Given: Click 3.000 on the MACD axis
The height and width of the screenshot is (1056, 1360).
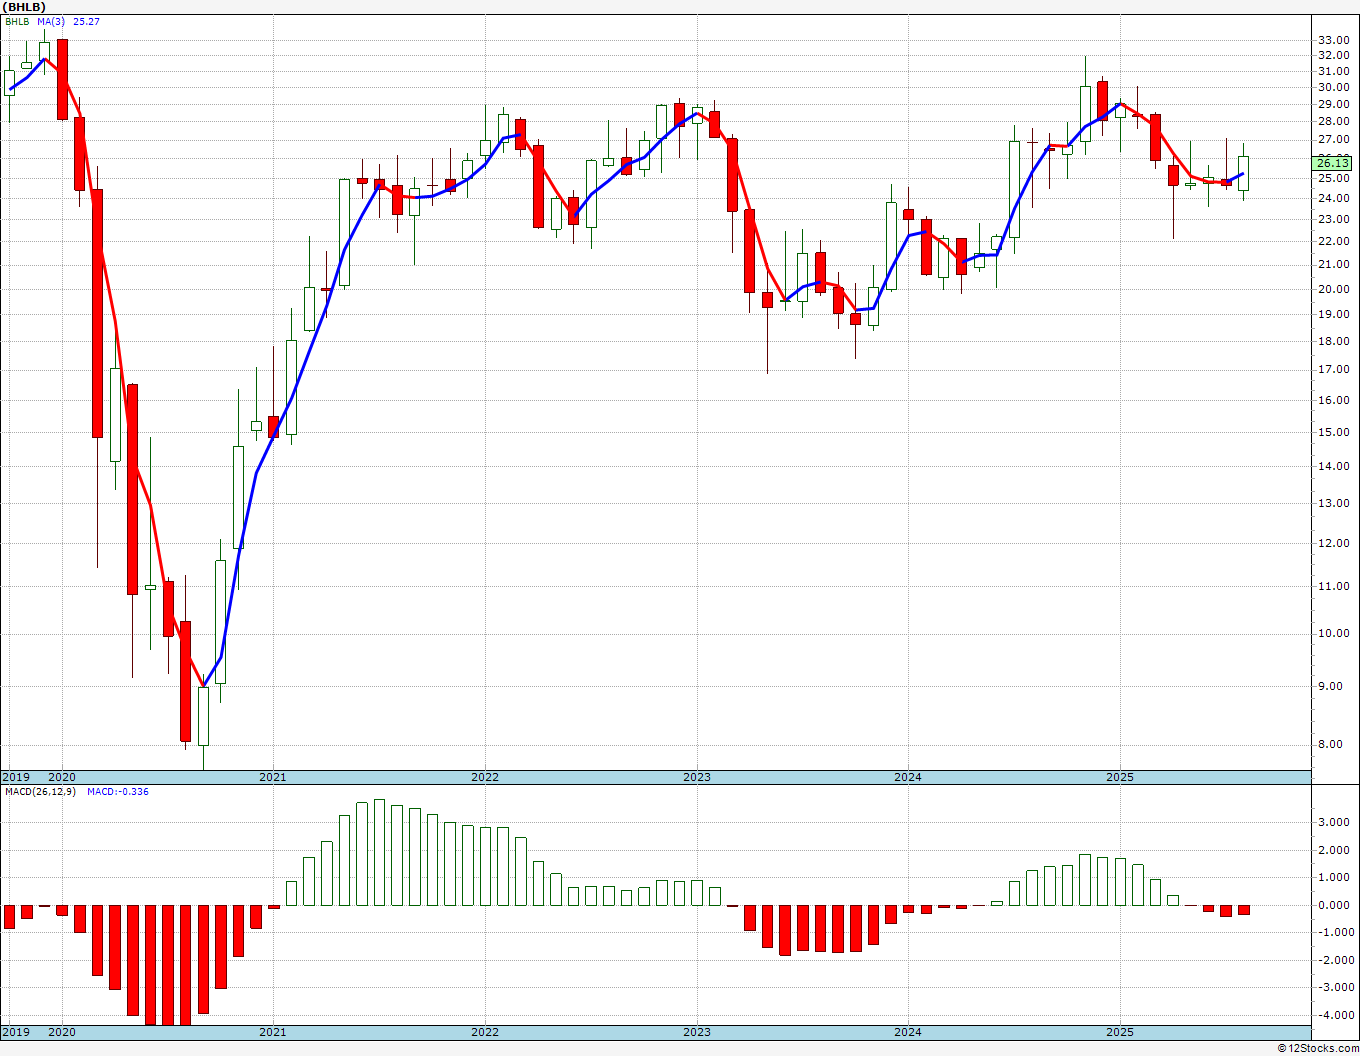Looking at the screenshot, I should [x=1333, y=822].
